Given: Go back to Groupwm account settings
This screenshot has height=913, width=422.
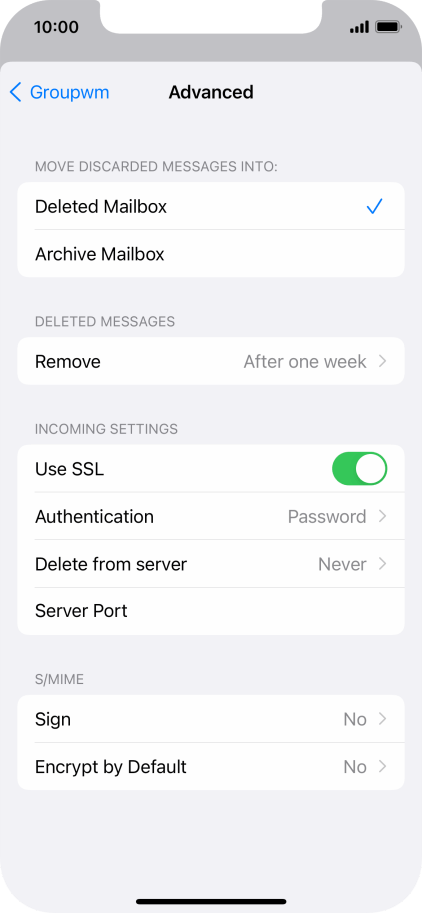Looking at the screenshot, I should pyautogui.click(x=59, y=92).
